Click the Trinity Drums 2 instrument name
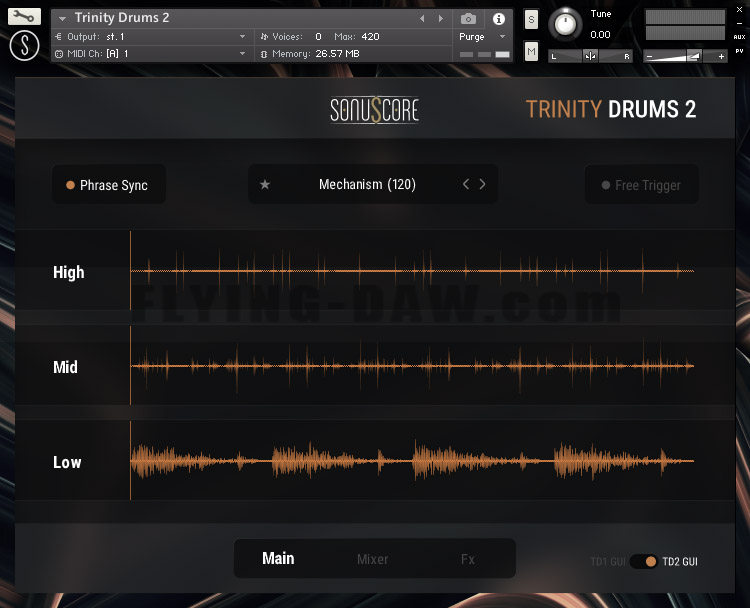This screenshot has height=608, width=750. pyautogui.click(x=122, y=18)
